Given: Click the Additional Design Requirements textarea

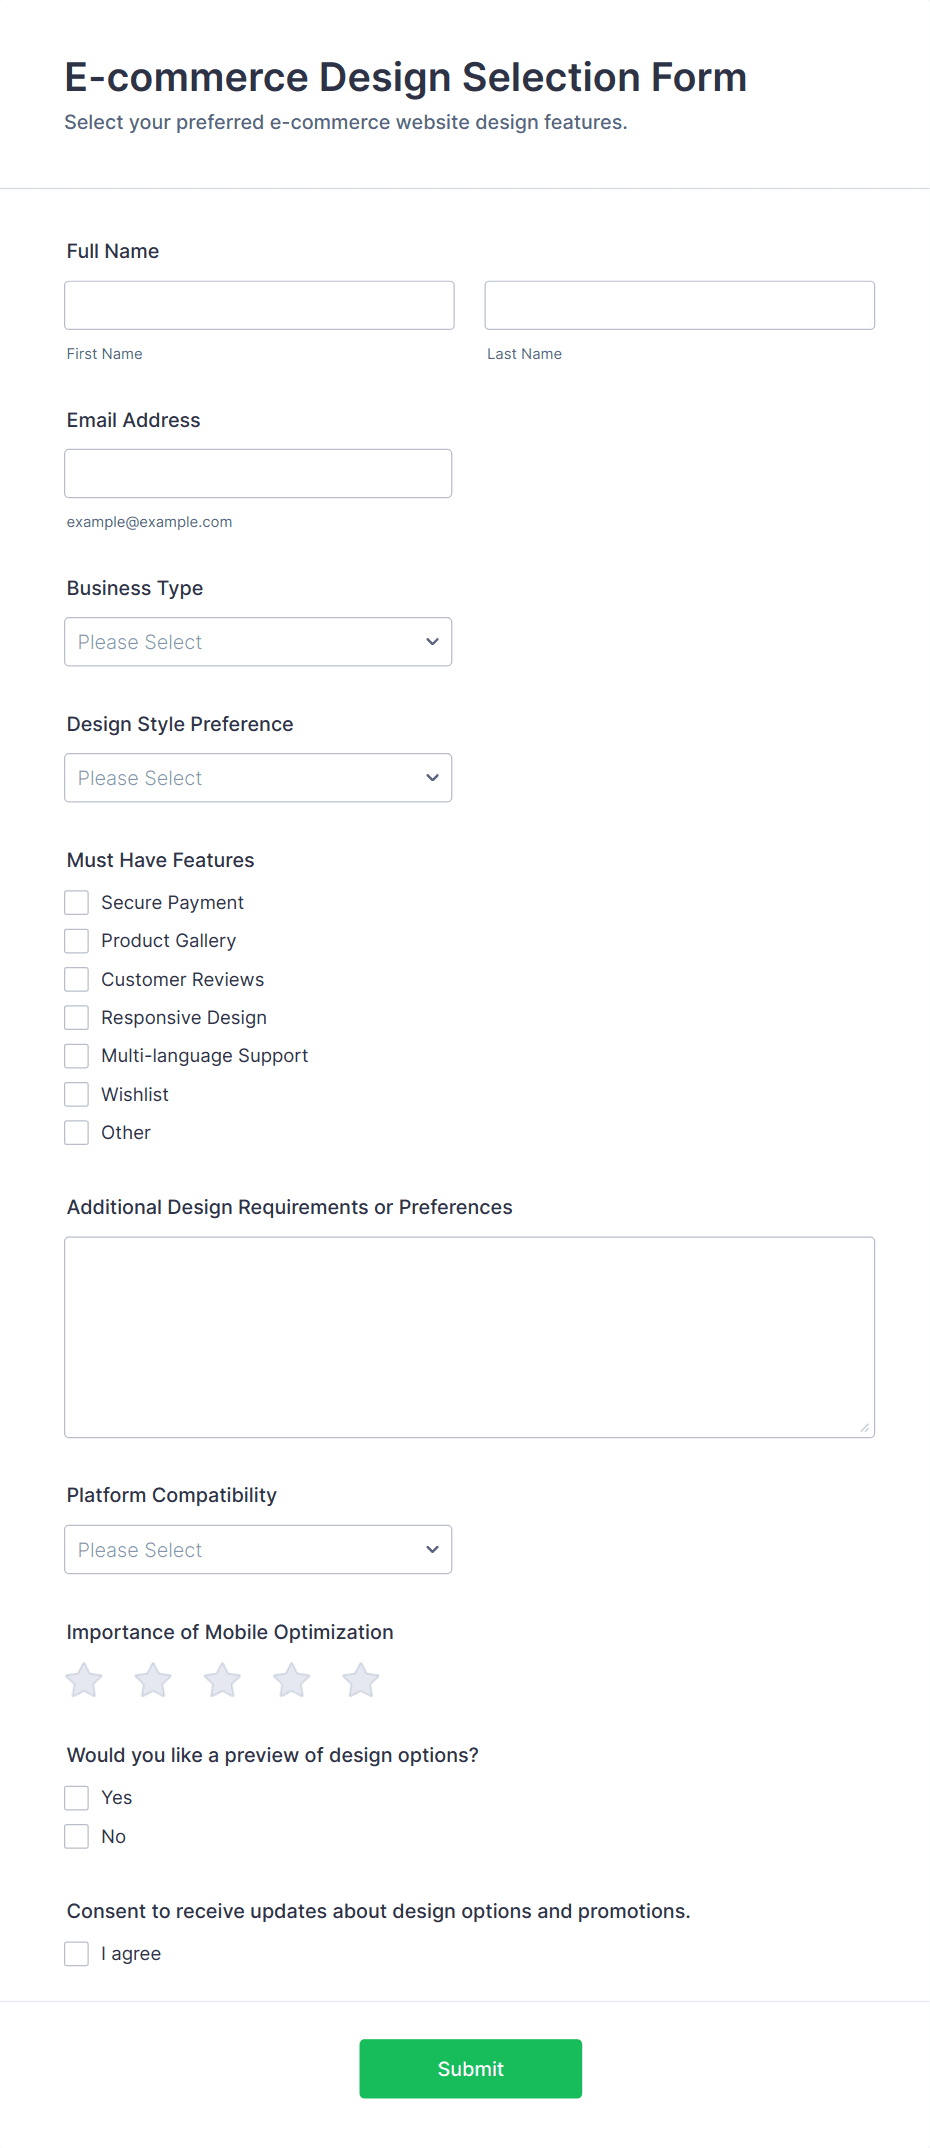Looking at the screenshot, I should [x=470, y=1337].
